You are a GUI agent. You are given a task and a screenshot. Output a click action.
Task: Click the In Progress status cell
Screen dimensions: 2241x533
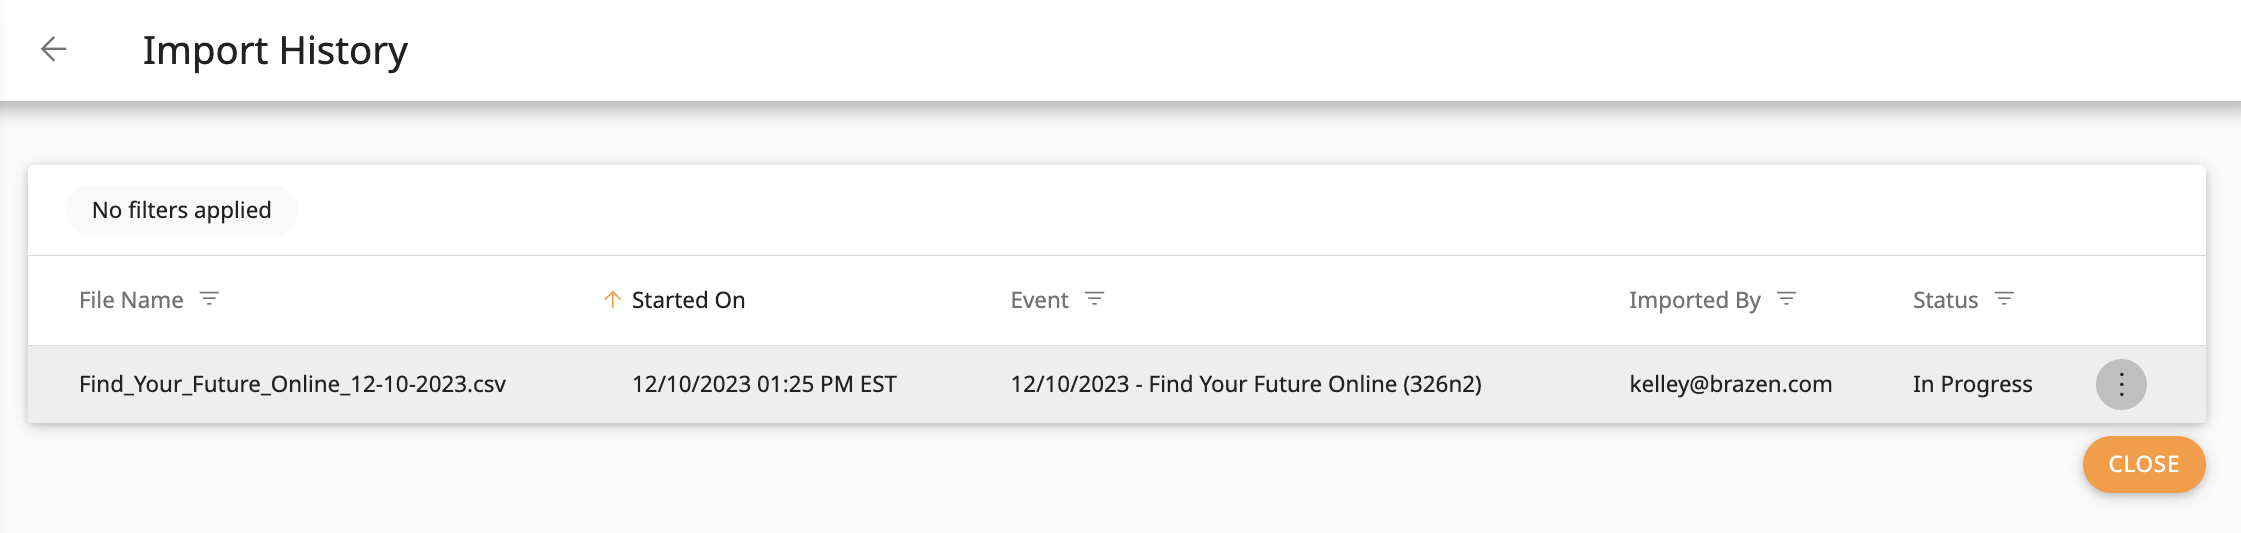(1973, 384)
